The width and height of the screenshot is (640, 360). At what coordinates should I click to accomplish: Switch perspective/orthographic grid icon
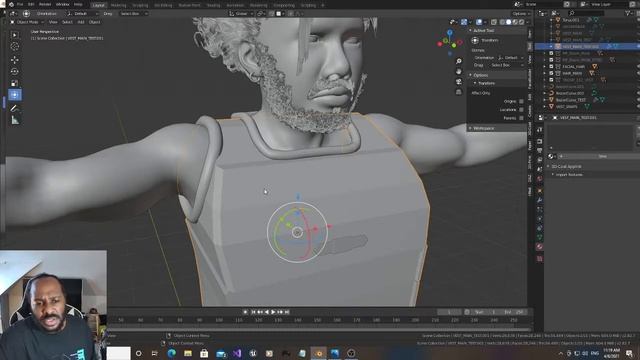coord(459,92)
